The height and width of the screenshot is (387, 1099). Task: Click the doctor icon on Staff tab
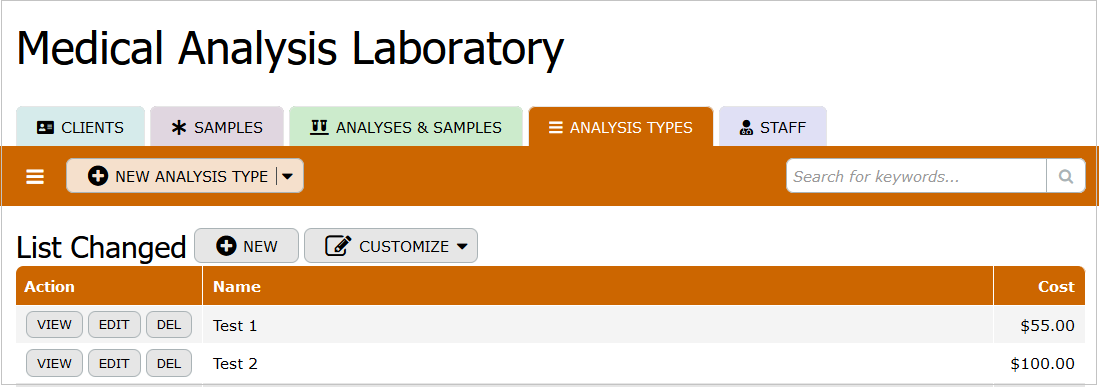[x=746, y=128]
